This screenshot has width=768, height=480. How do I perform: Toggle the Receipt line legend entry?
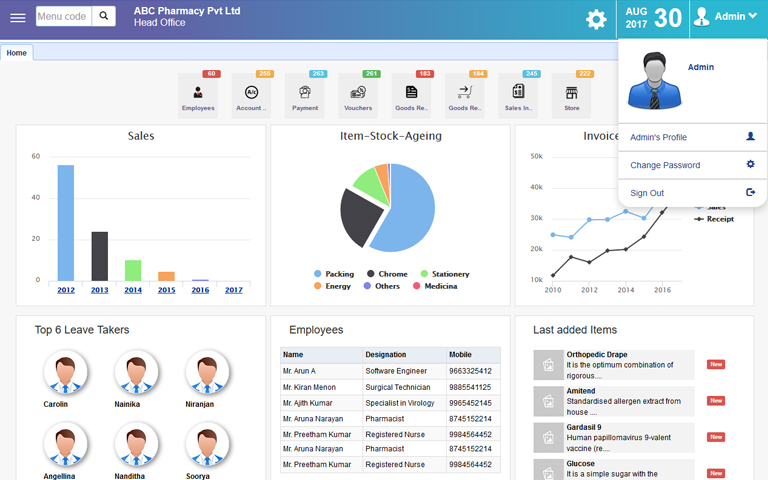[714, 219]
